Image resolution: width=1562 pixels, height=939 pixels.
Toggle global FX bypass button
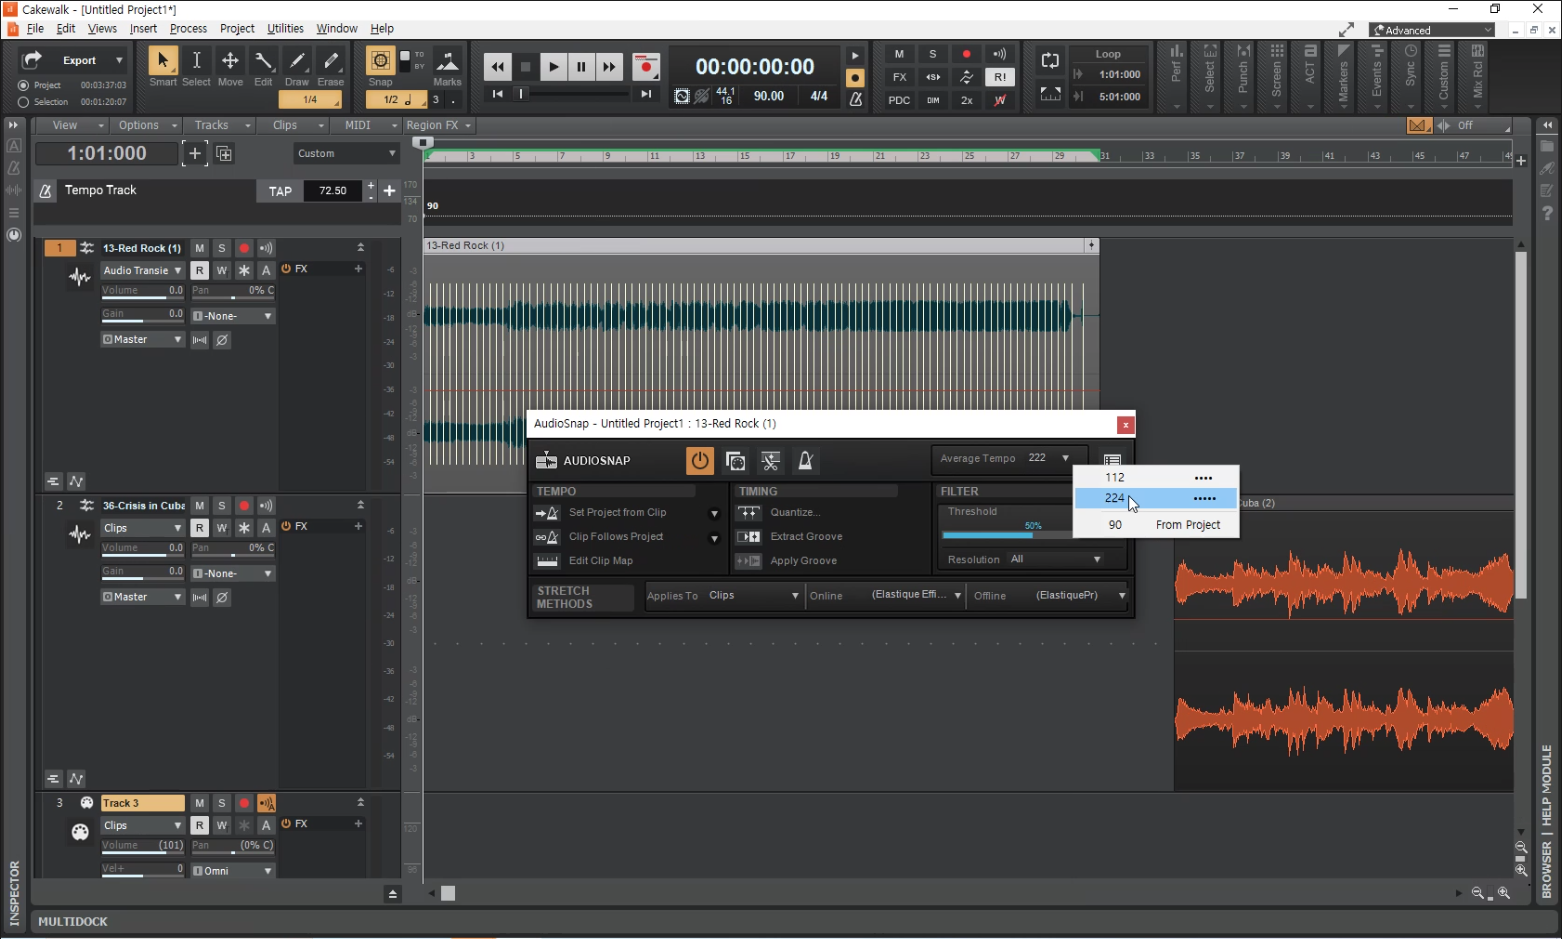point(899,77)
